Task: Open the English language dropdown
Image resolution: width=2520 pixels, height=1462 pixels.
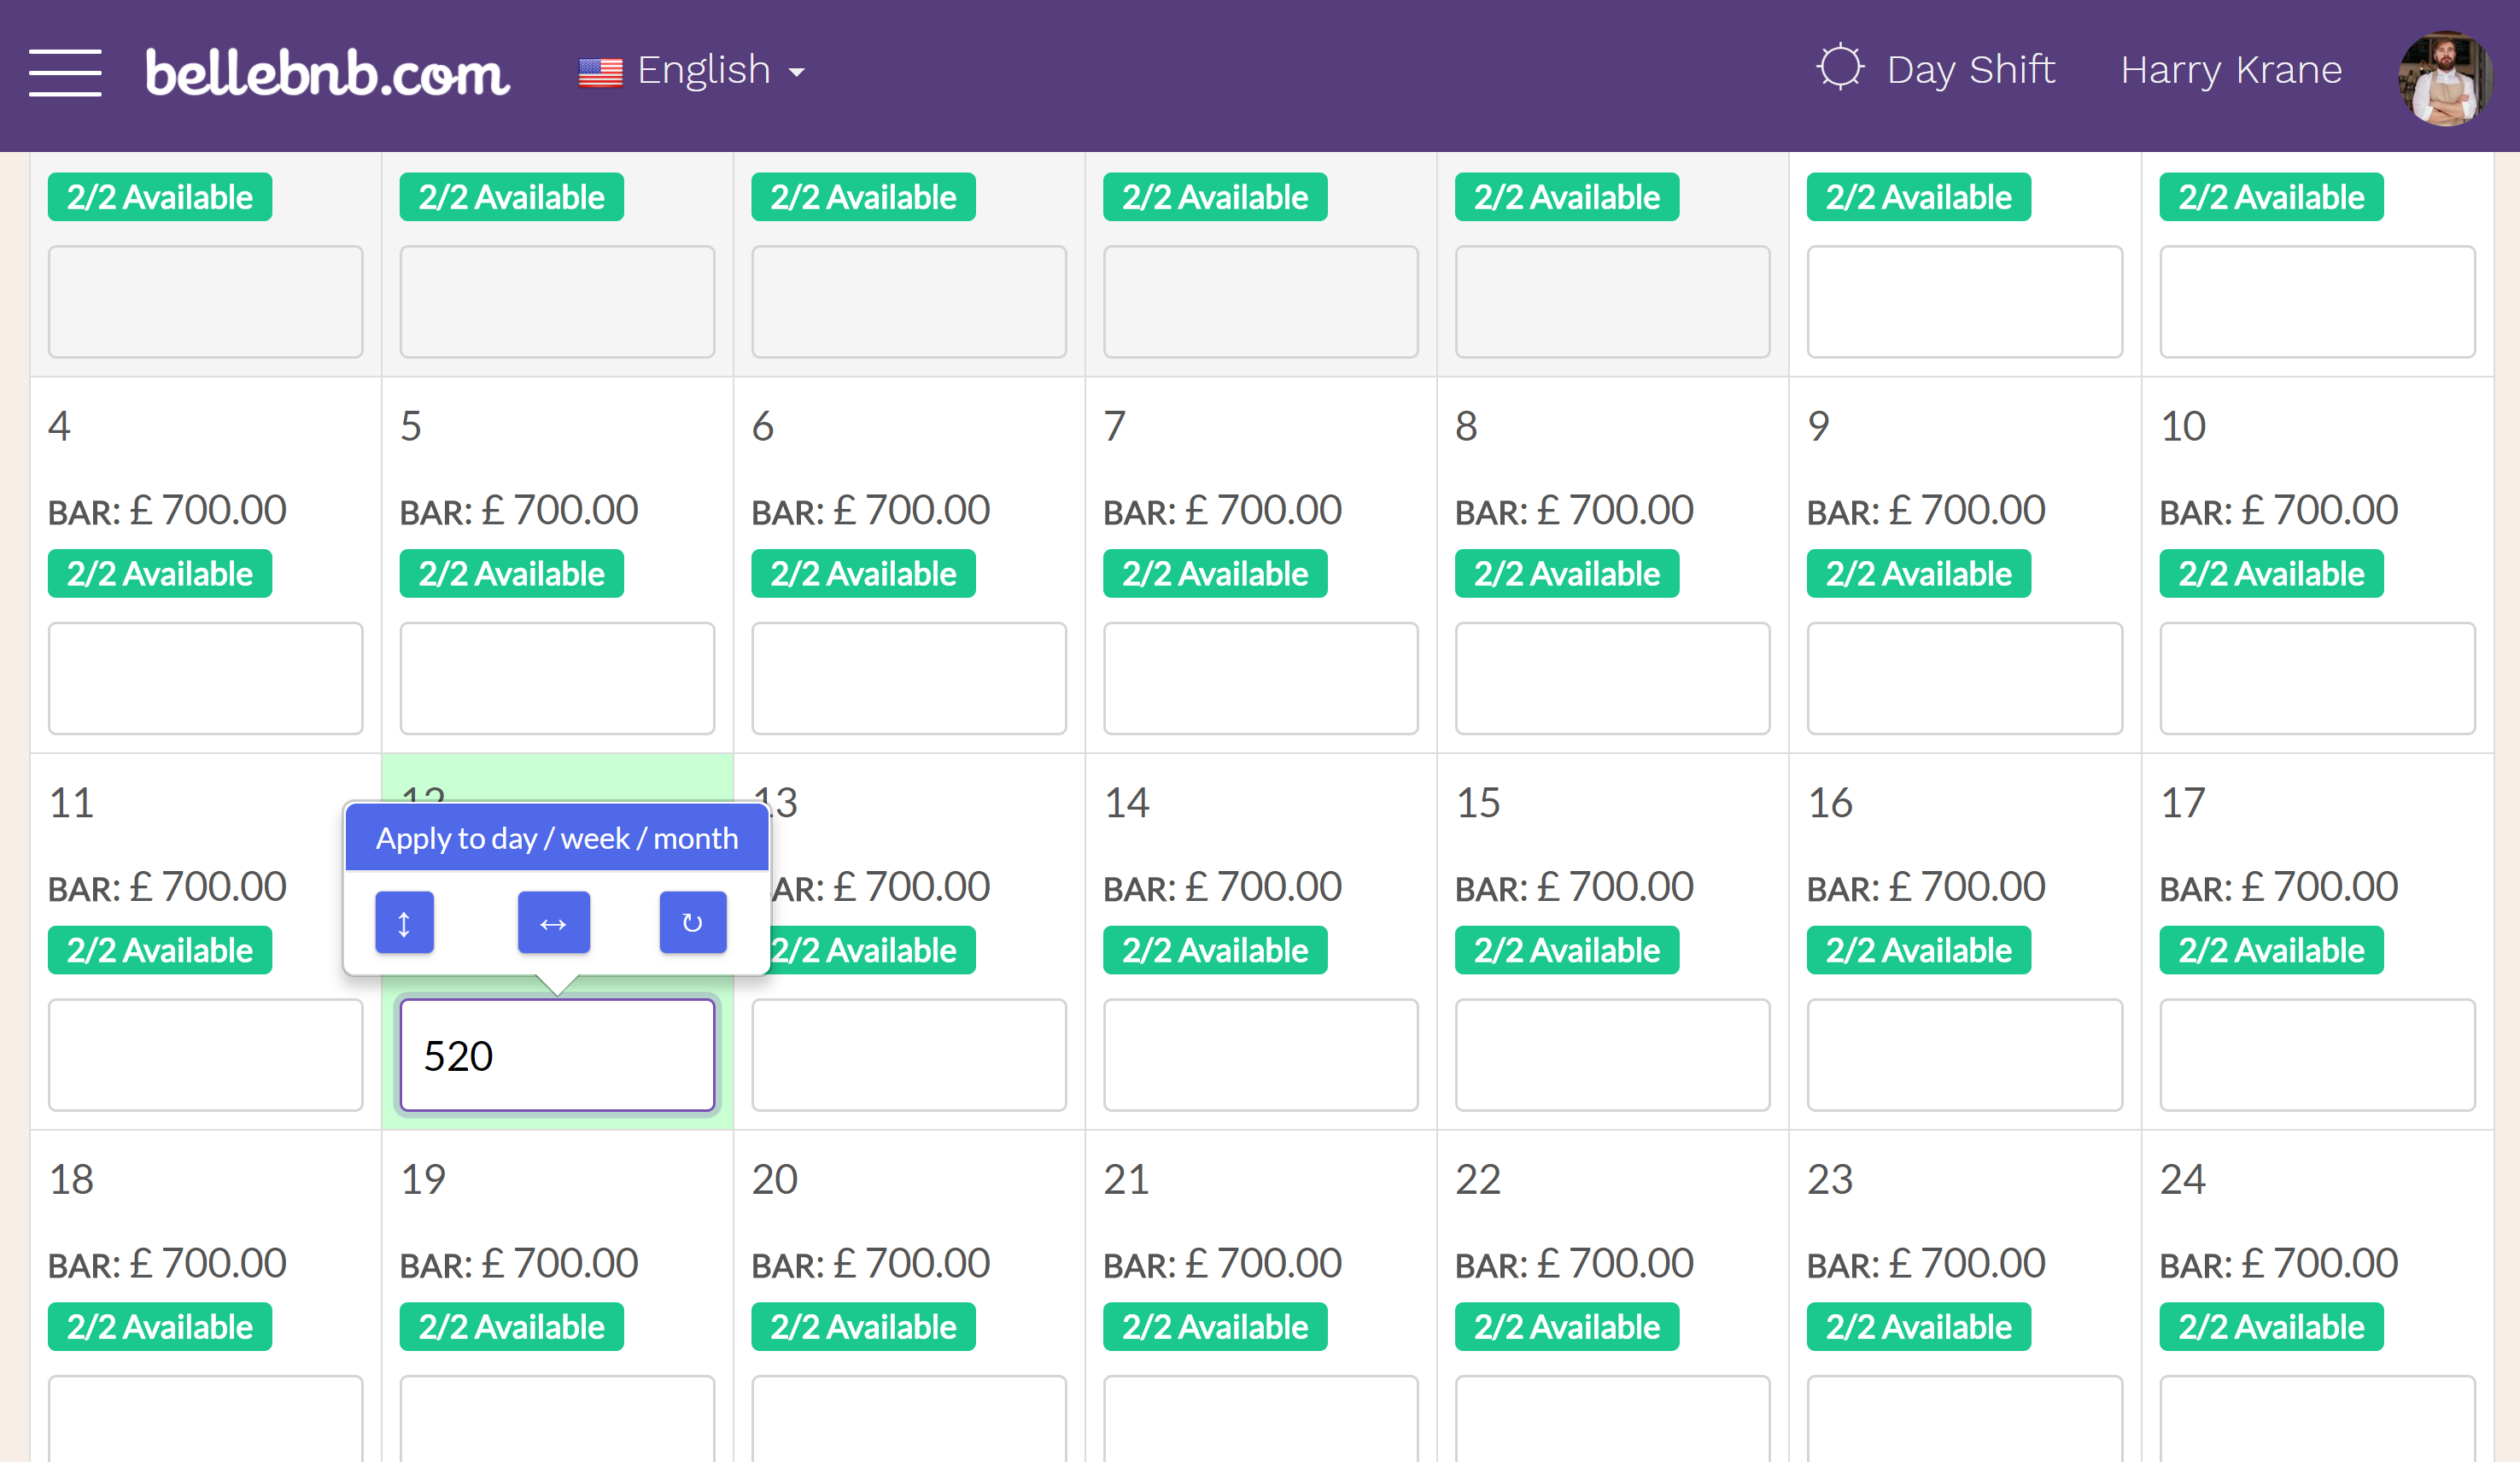Action: pyautogui.click(x=721, y=70)
